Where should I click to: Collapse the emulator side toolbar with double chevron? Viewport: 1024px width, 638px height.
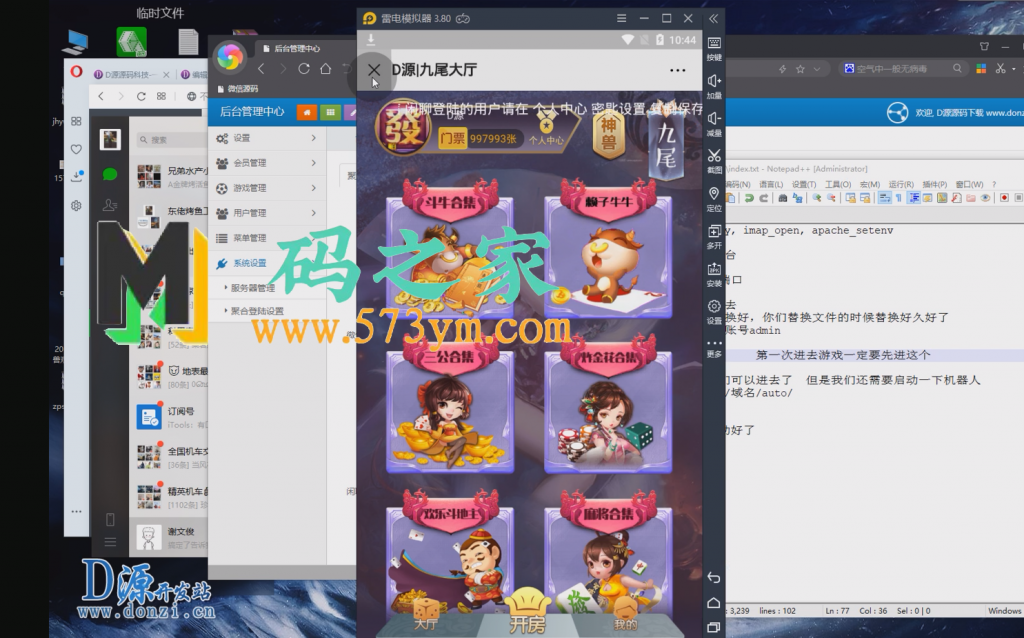pos(714,18)
